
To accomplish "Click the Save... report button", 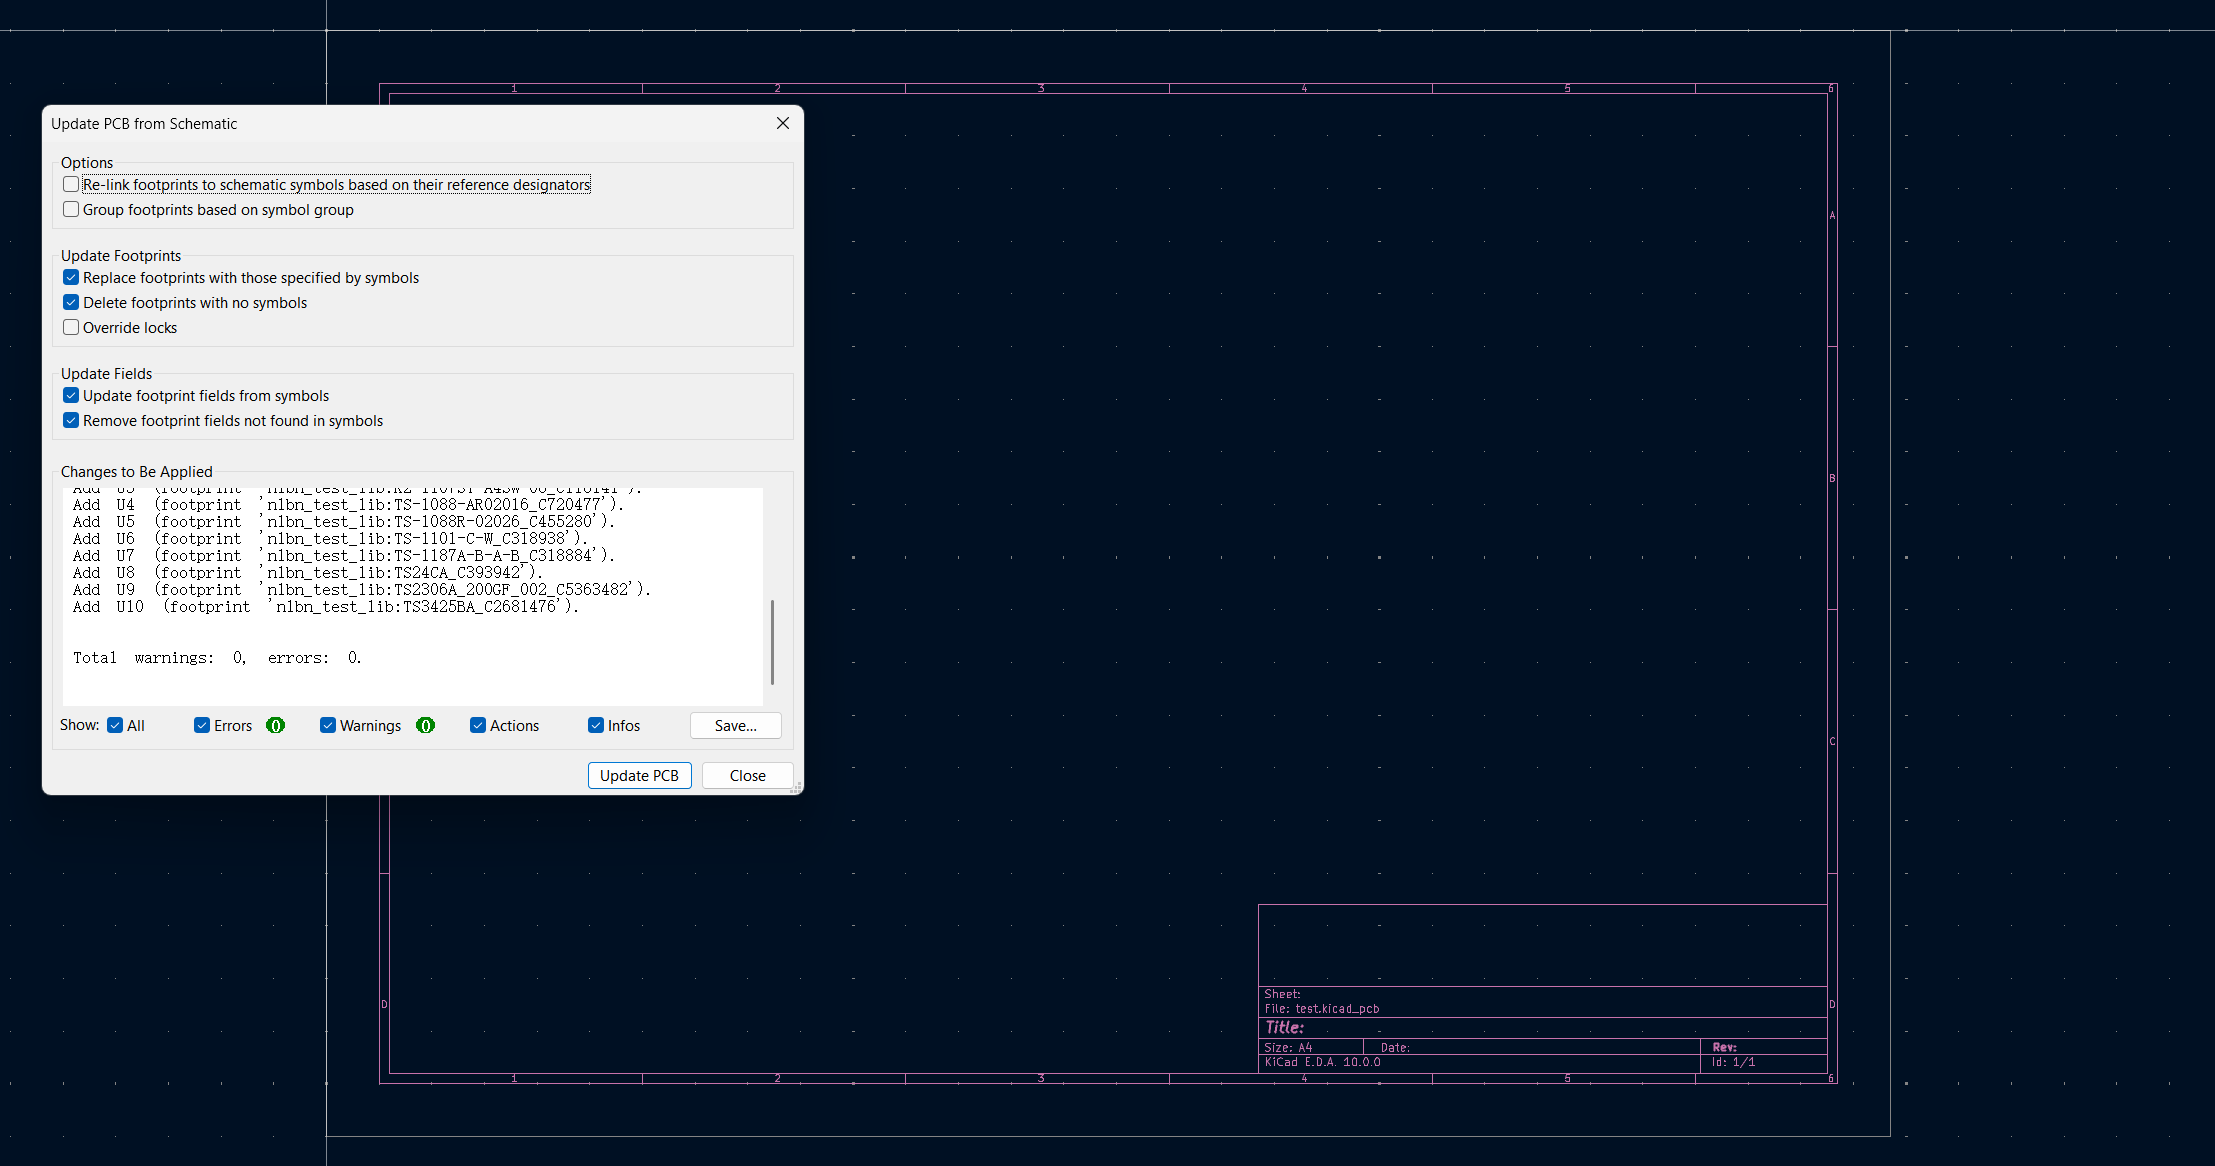I will 735,726.
